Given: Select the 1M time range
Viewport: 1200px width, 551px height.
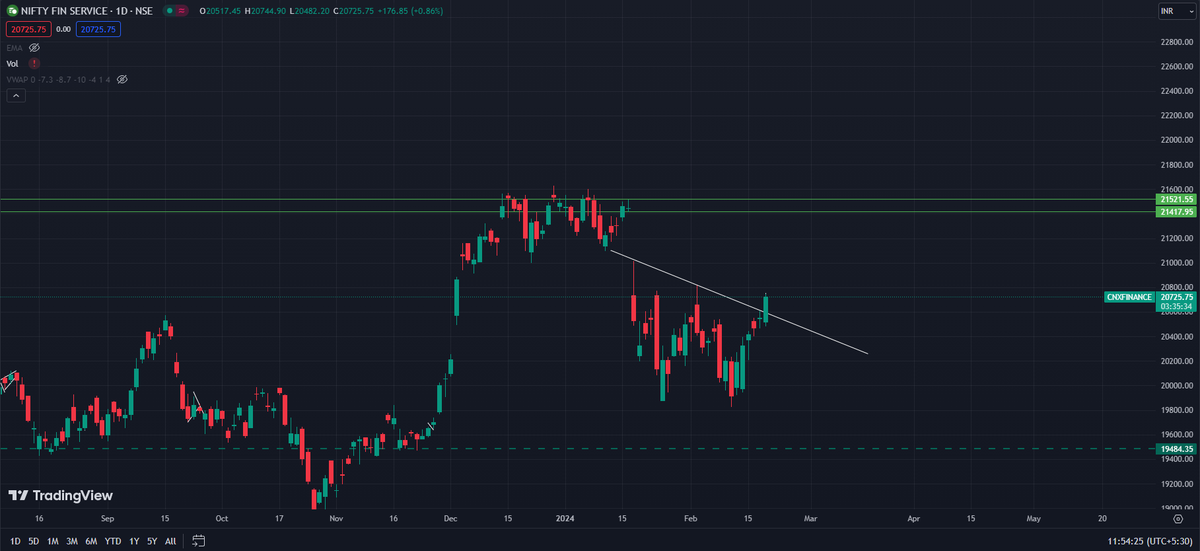Looking at the screenshot, I should [x=52, y=541].
